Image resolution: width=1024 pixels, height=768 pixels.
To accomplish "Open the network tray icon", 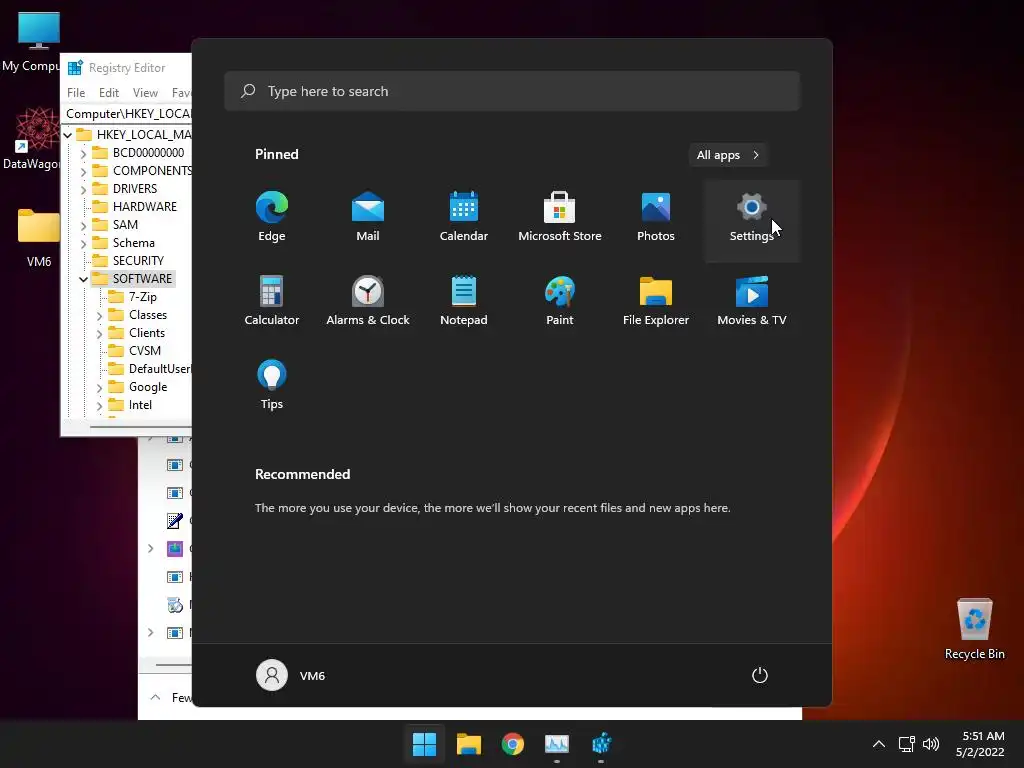I will 906,744.
